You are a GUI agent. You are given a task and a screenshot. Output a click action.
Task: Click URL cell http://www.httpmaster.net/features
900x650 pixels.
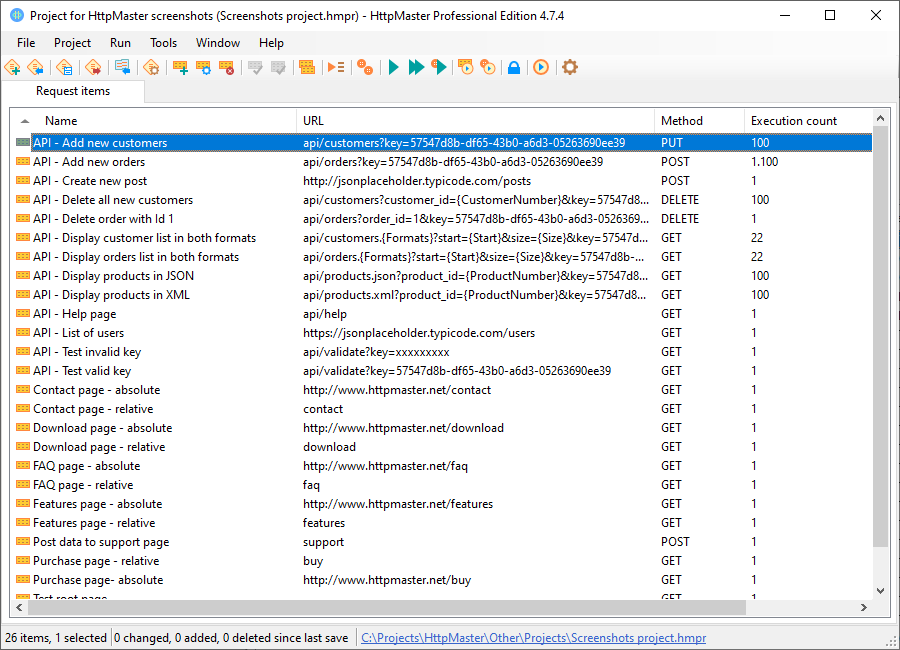(398, 504)
